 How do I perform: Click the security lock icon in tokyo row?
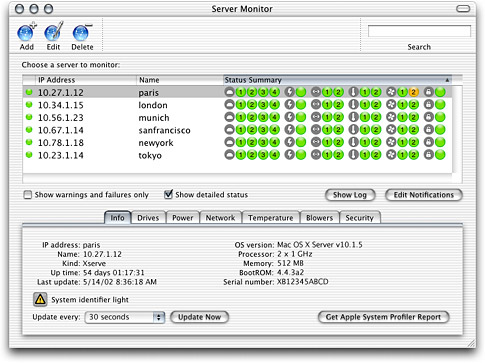point(429,155)
